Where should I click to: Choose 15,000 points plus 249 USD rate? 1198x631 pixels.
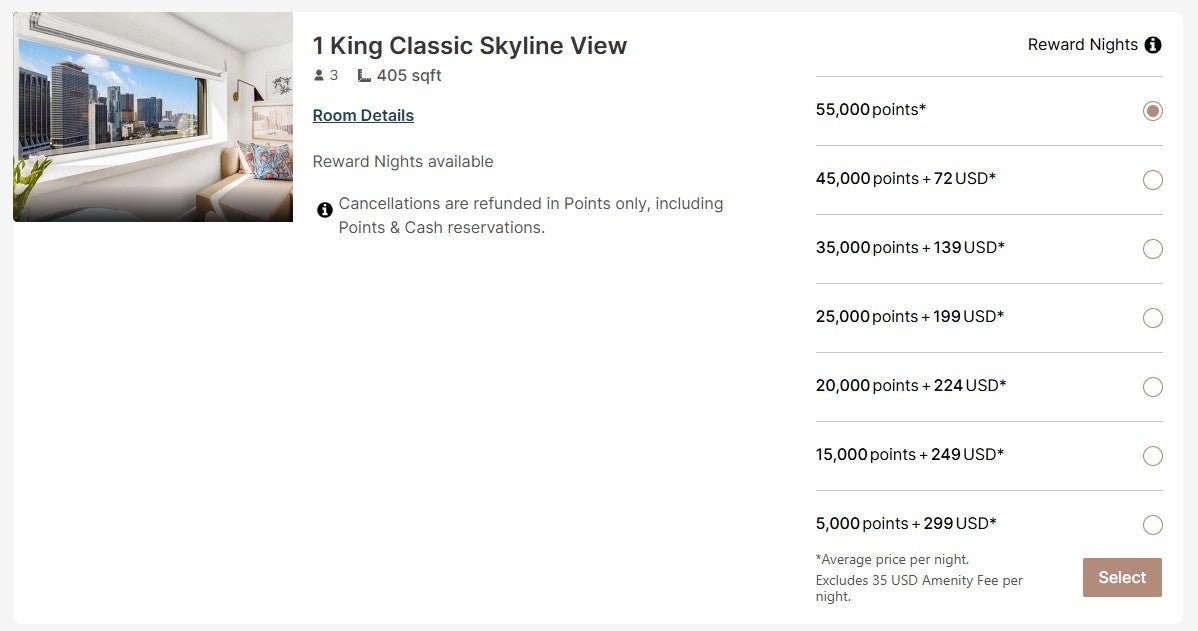(x=1152, y=456)
